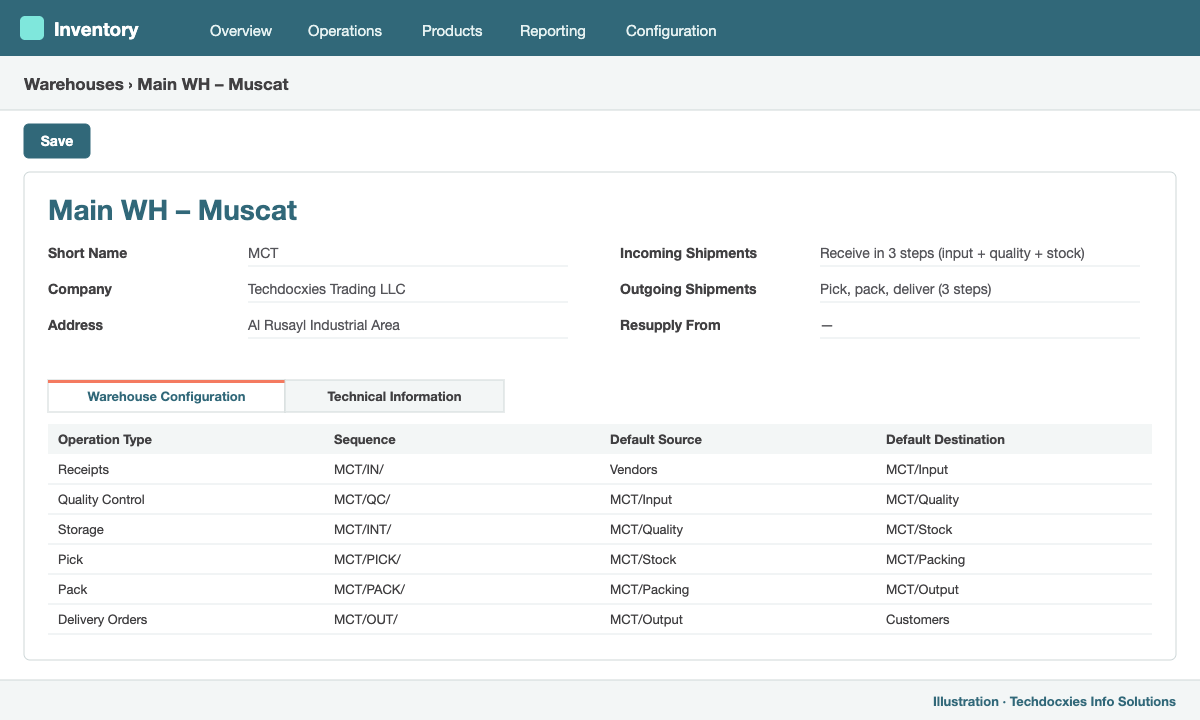Click the Outgoing Shipments label
The height and width of the screenshot is (720, 1200).
[688, 289]
